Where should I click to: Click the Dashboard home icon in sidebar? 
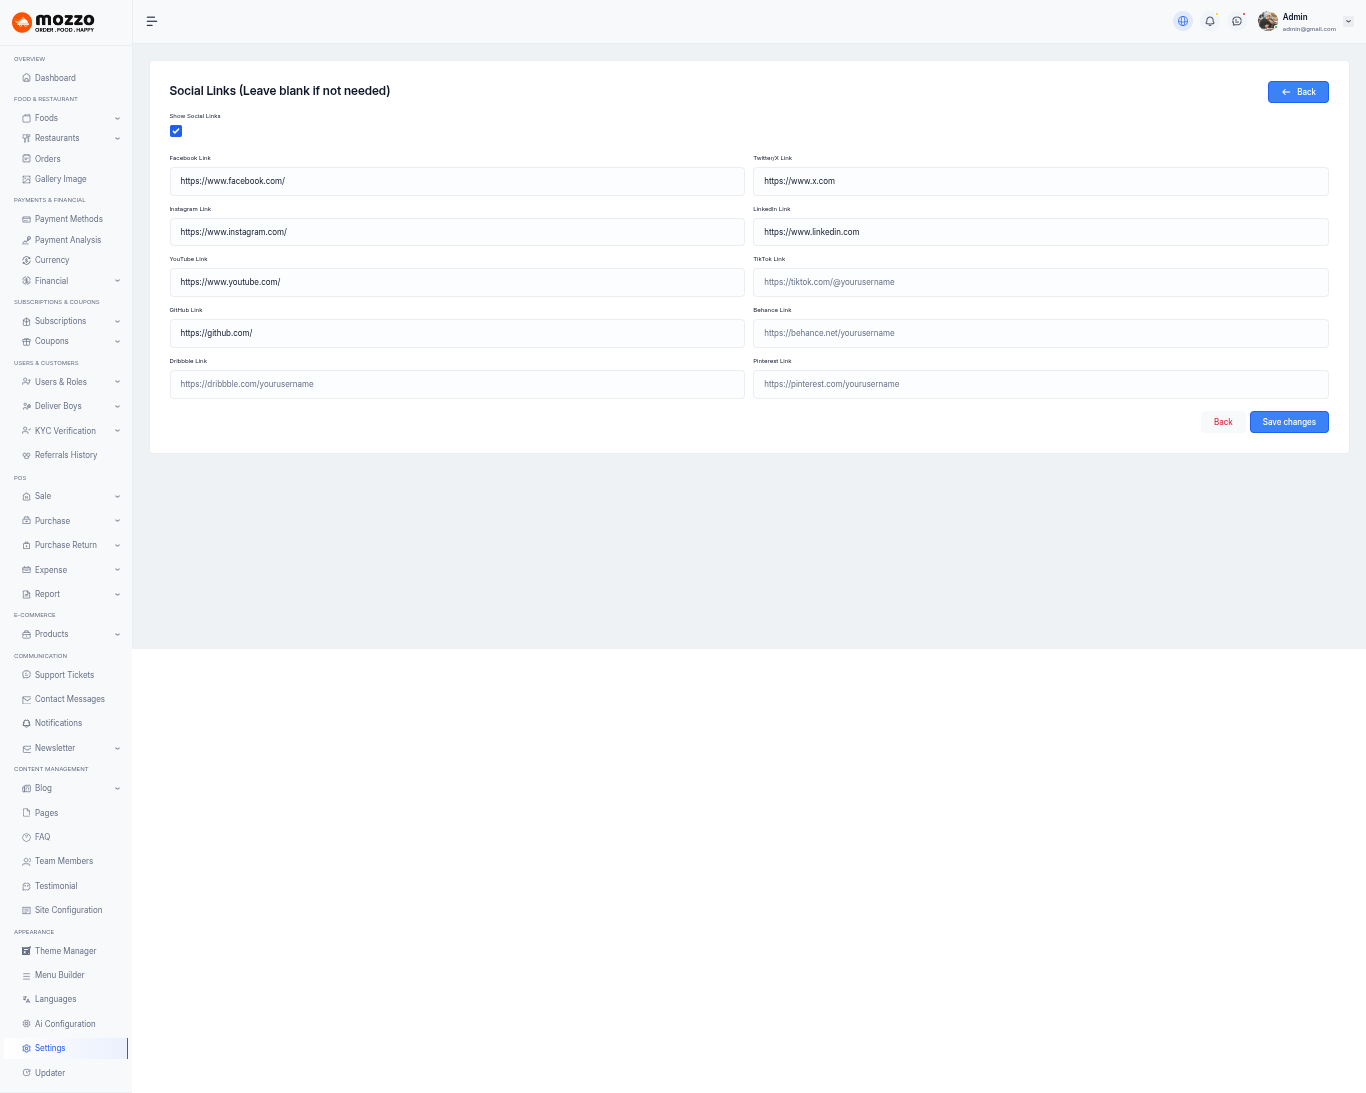[x=26, y=78]
